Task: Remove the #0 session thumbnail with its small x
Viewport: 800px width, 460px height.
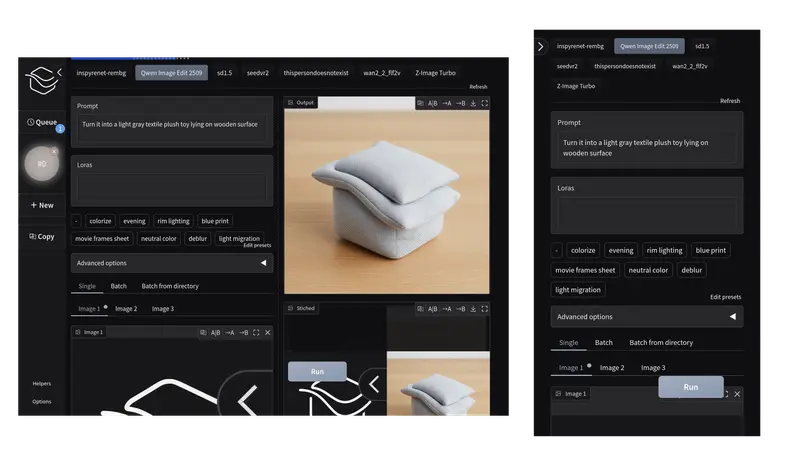Action: coord(54,151)
